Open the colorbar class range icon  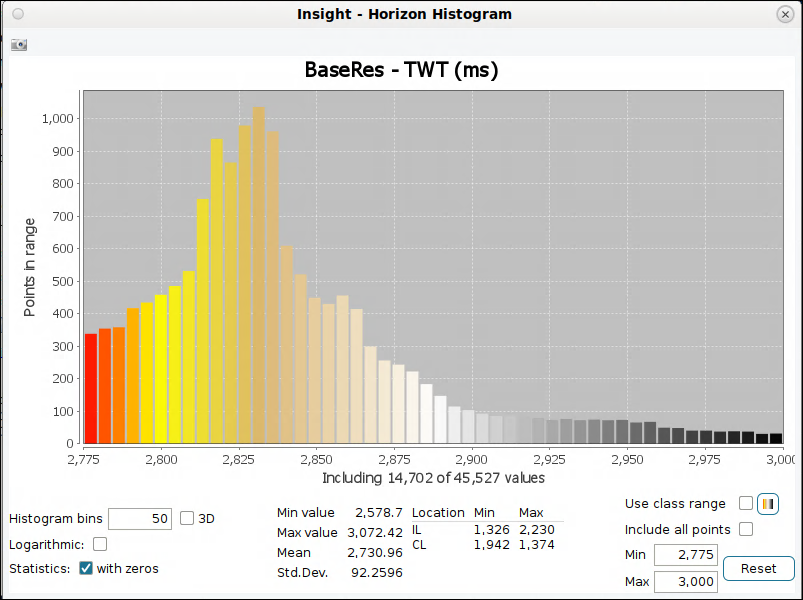[768, 504]
